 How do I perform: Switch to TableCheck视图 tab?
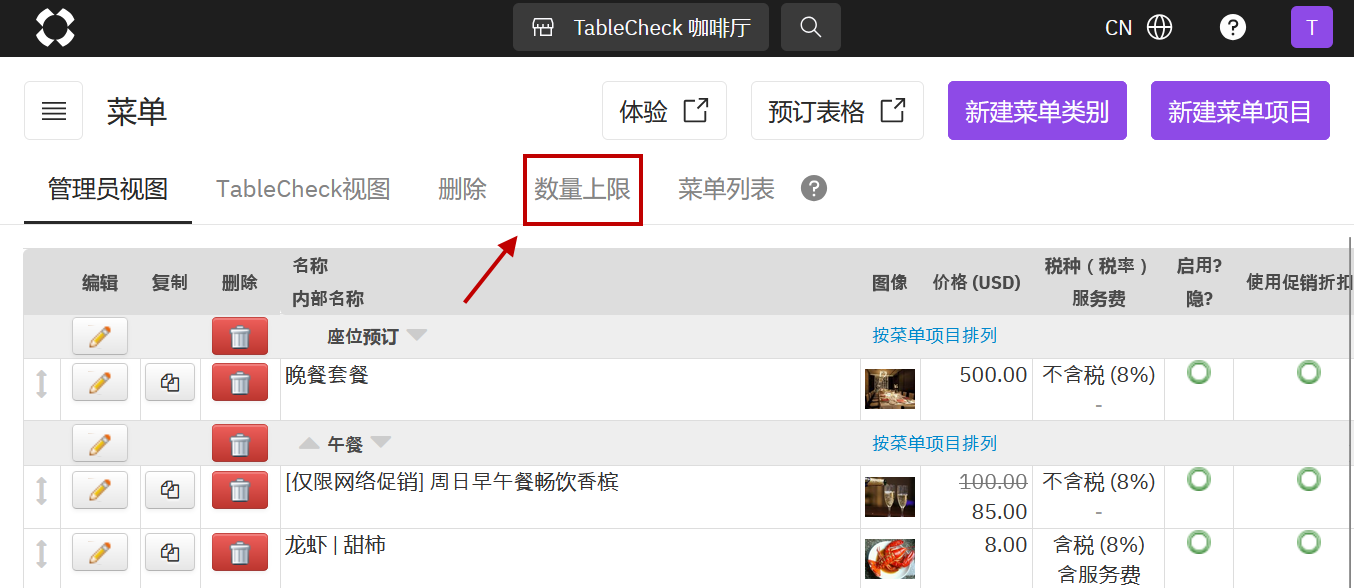point(303,189)
